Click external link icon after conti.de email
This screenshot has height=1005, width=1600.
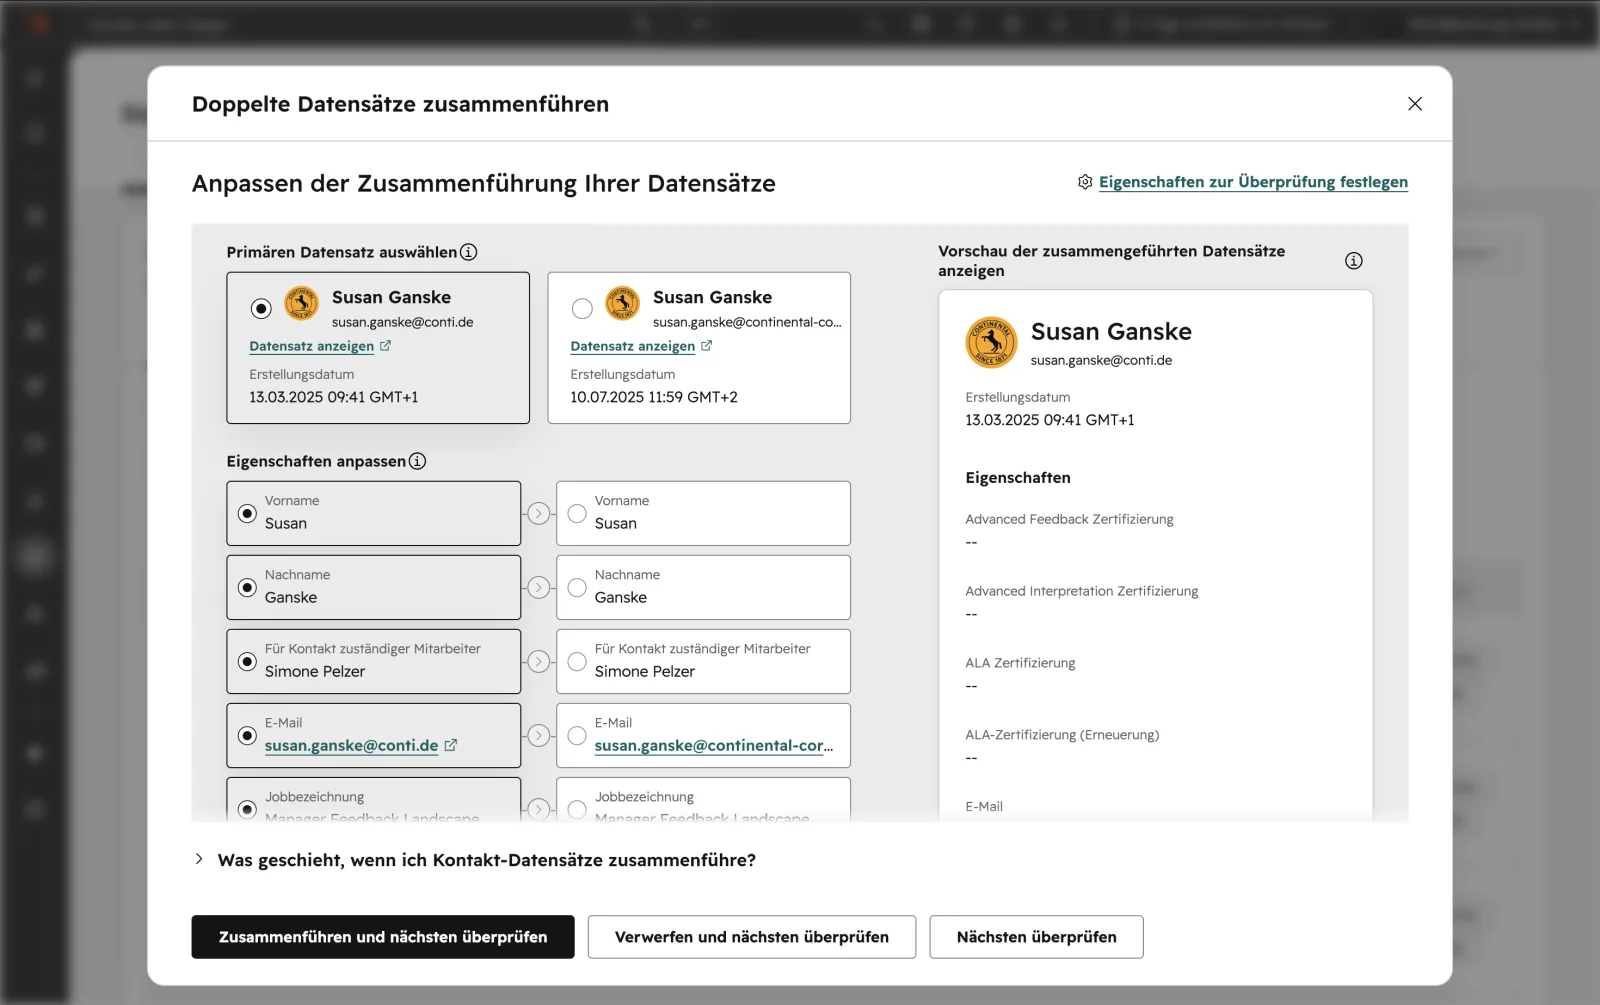tap(451, 745)
